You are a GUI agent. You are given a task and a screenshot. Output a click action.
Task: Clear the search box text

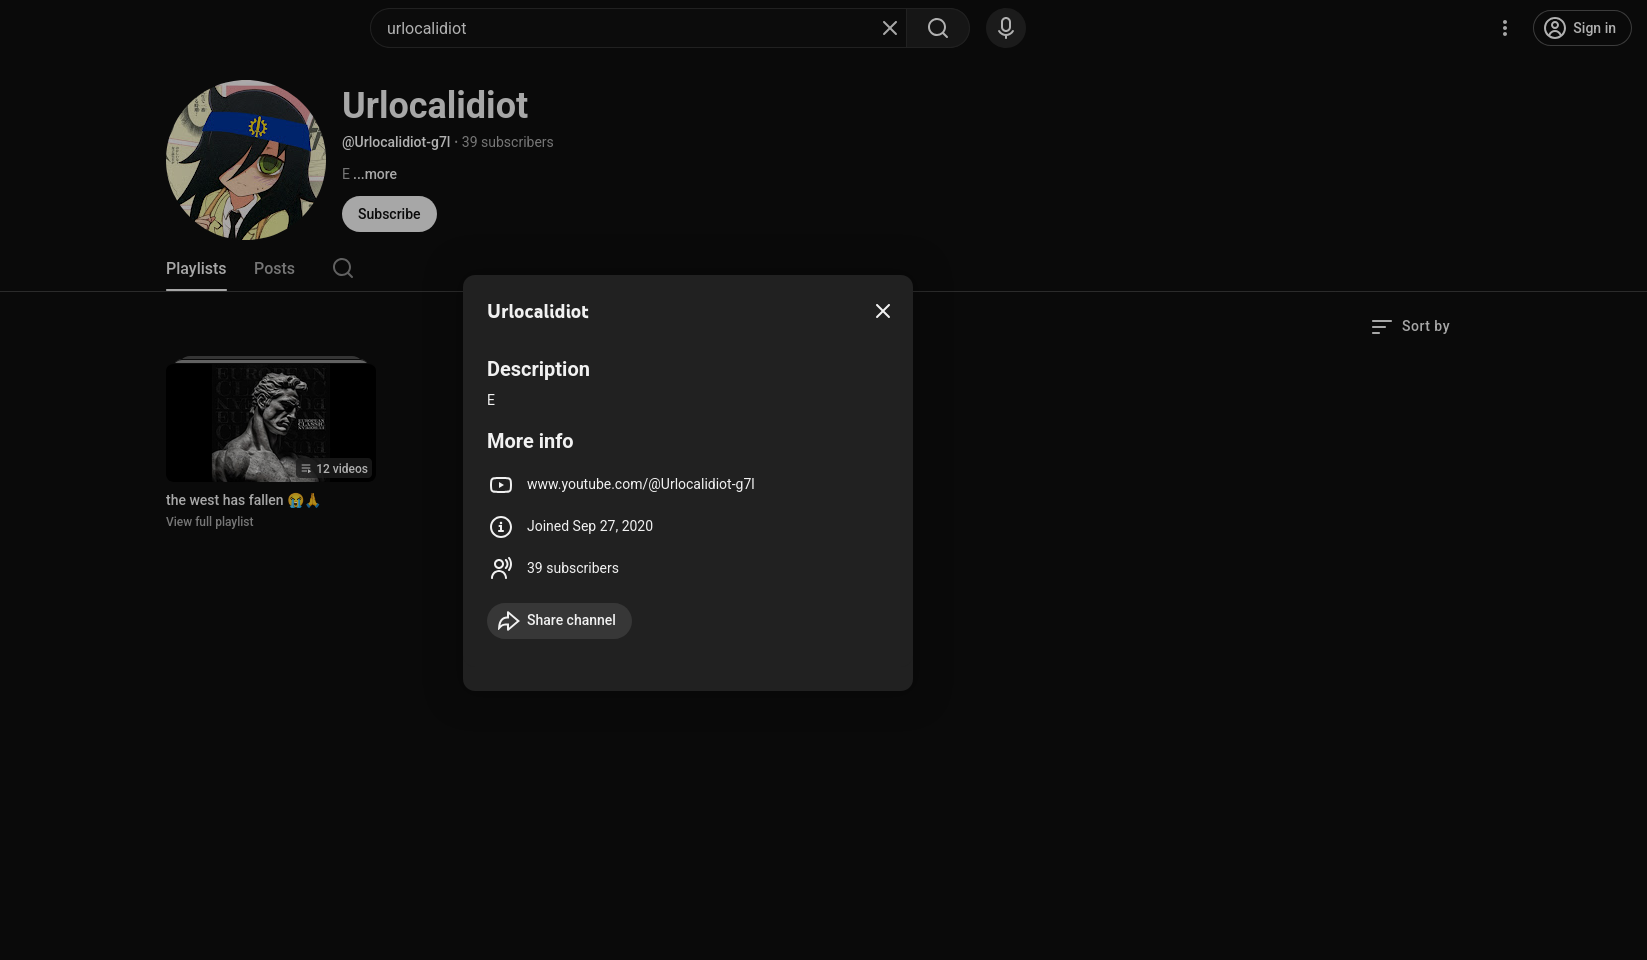(889, 28)
